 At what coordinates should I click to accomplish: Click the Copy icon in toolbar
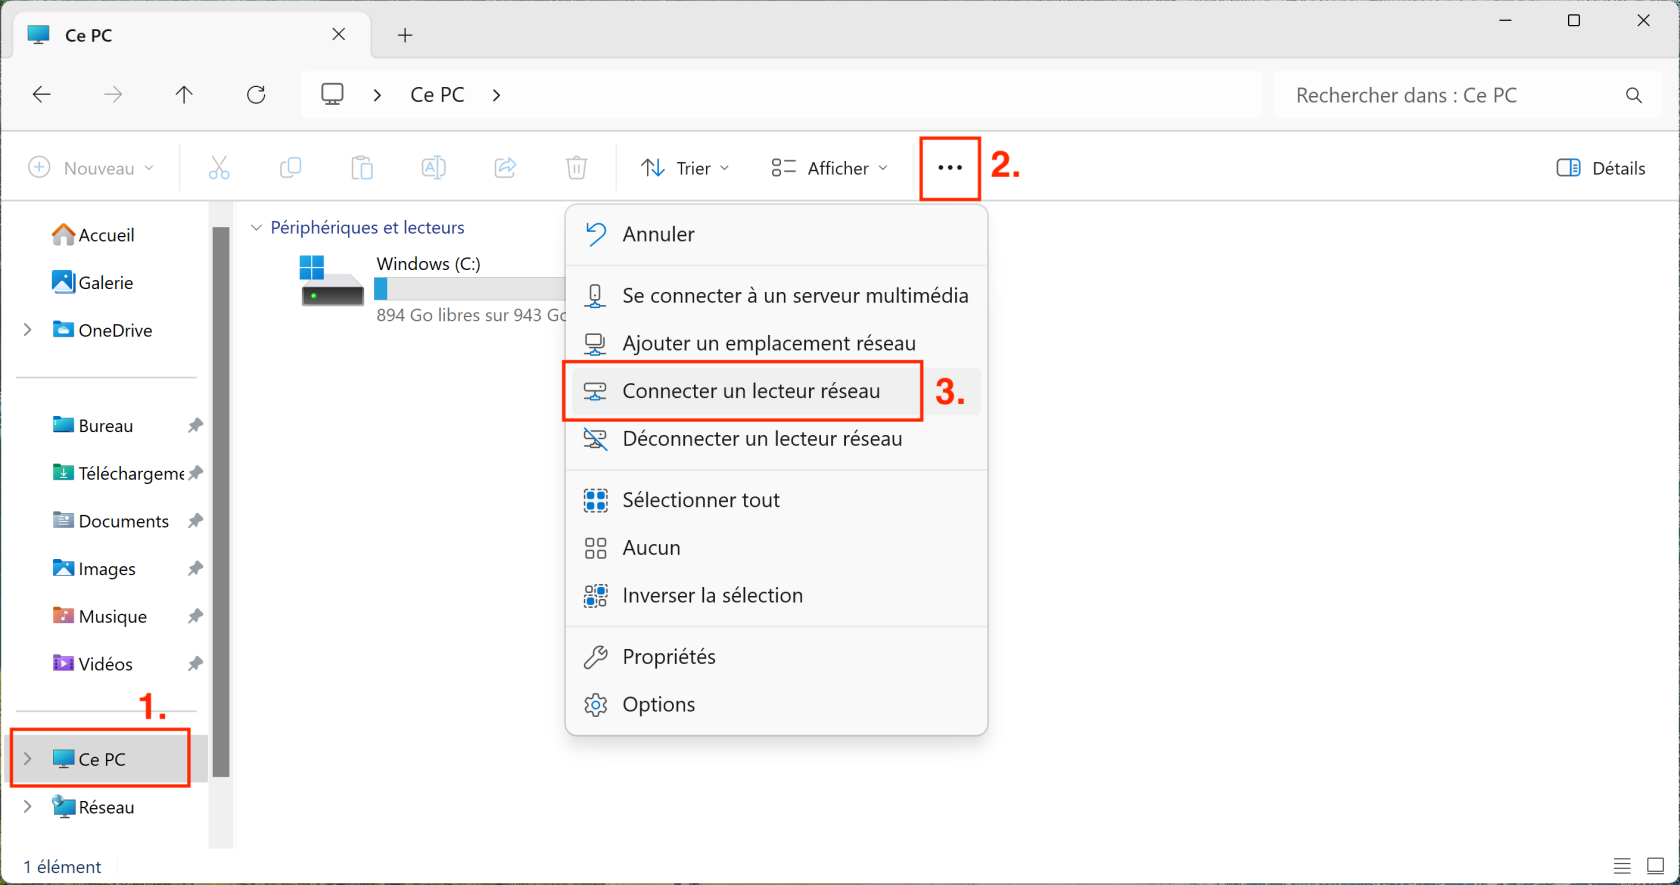(x=290, y=168)
